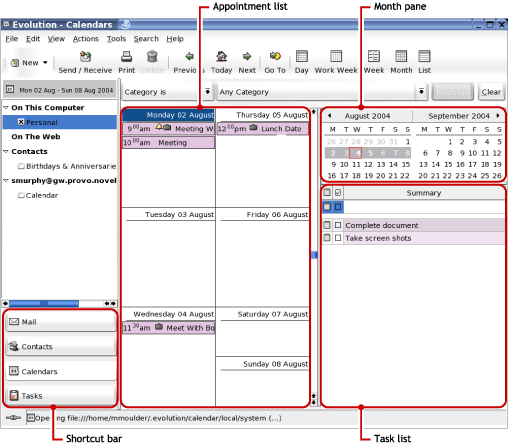Collapse the Contacts calendar group
This screenshot has height=445, width=508.
point(6,151)
